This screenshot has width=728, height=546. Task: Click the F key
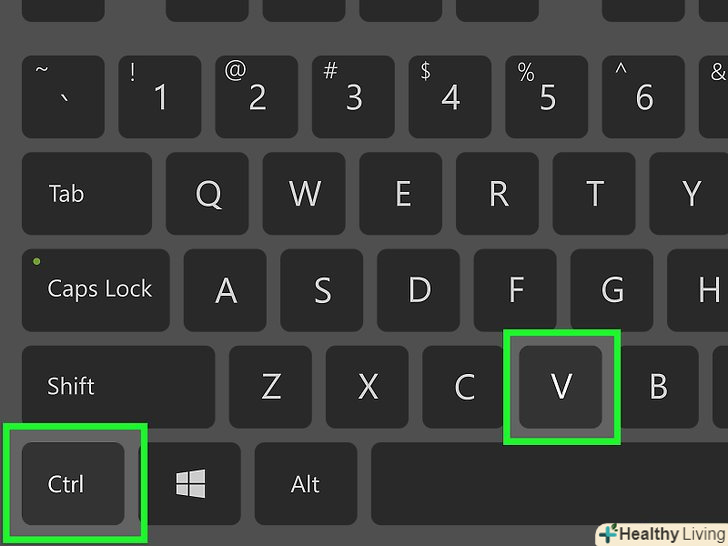click(515, 290)
